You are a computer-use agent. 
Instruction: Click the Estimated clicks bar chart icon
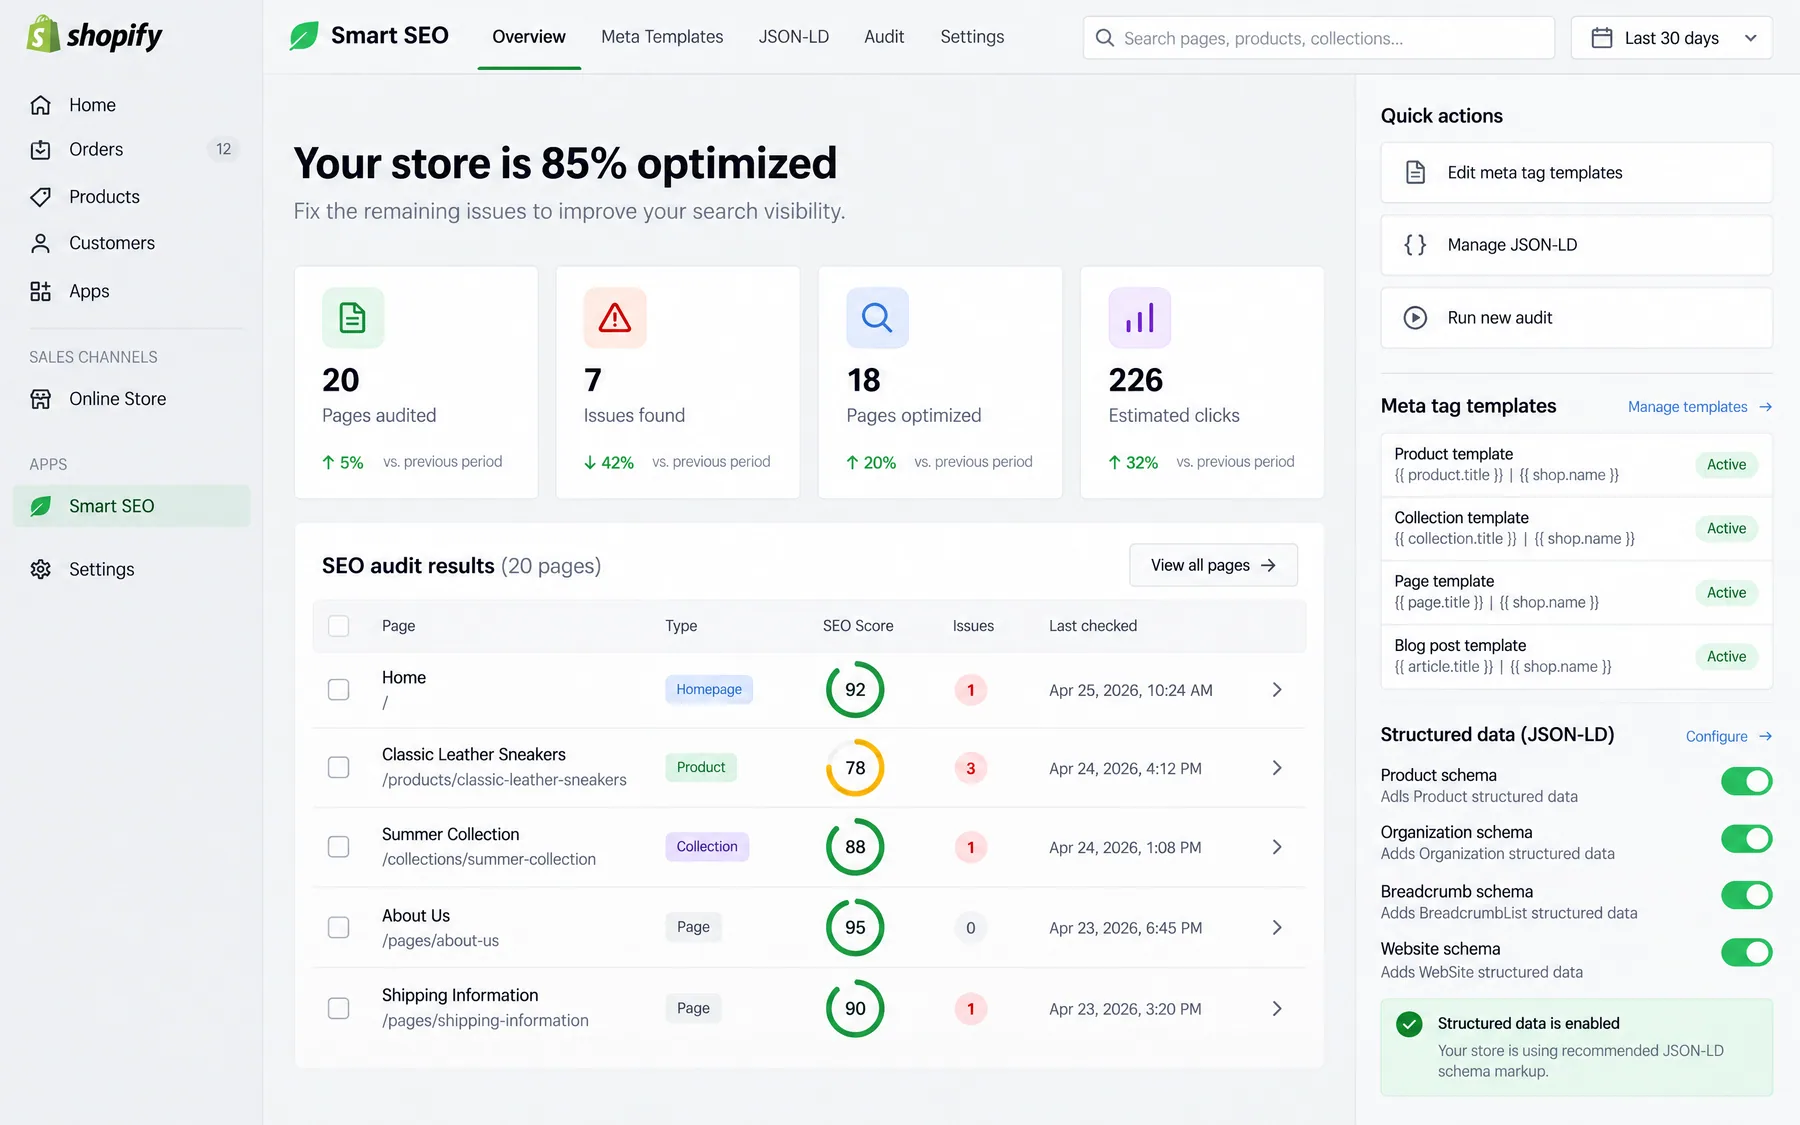(x=1140, y=318)
